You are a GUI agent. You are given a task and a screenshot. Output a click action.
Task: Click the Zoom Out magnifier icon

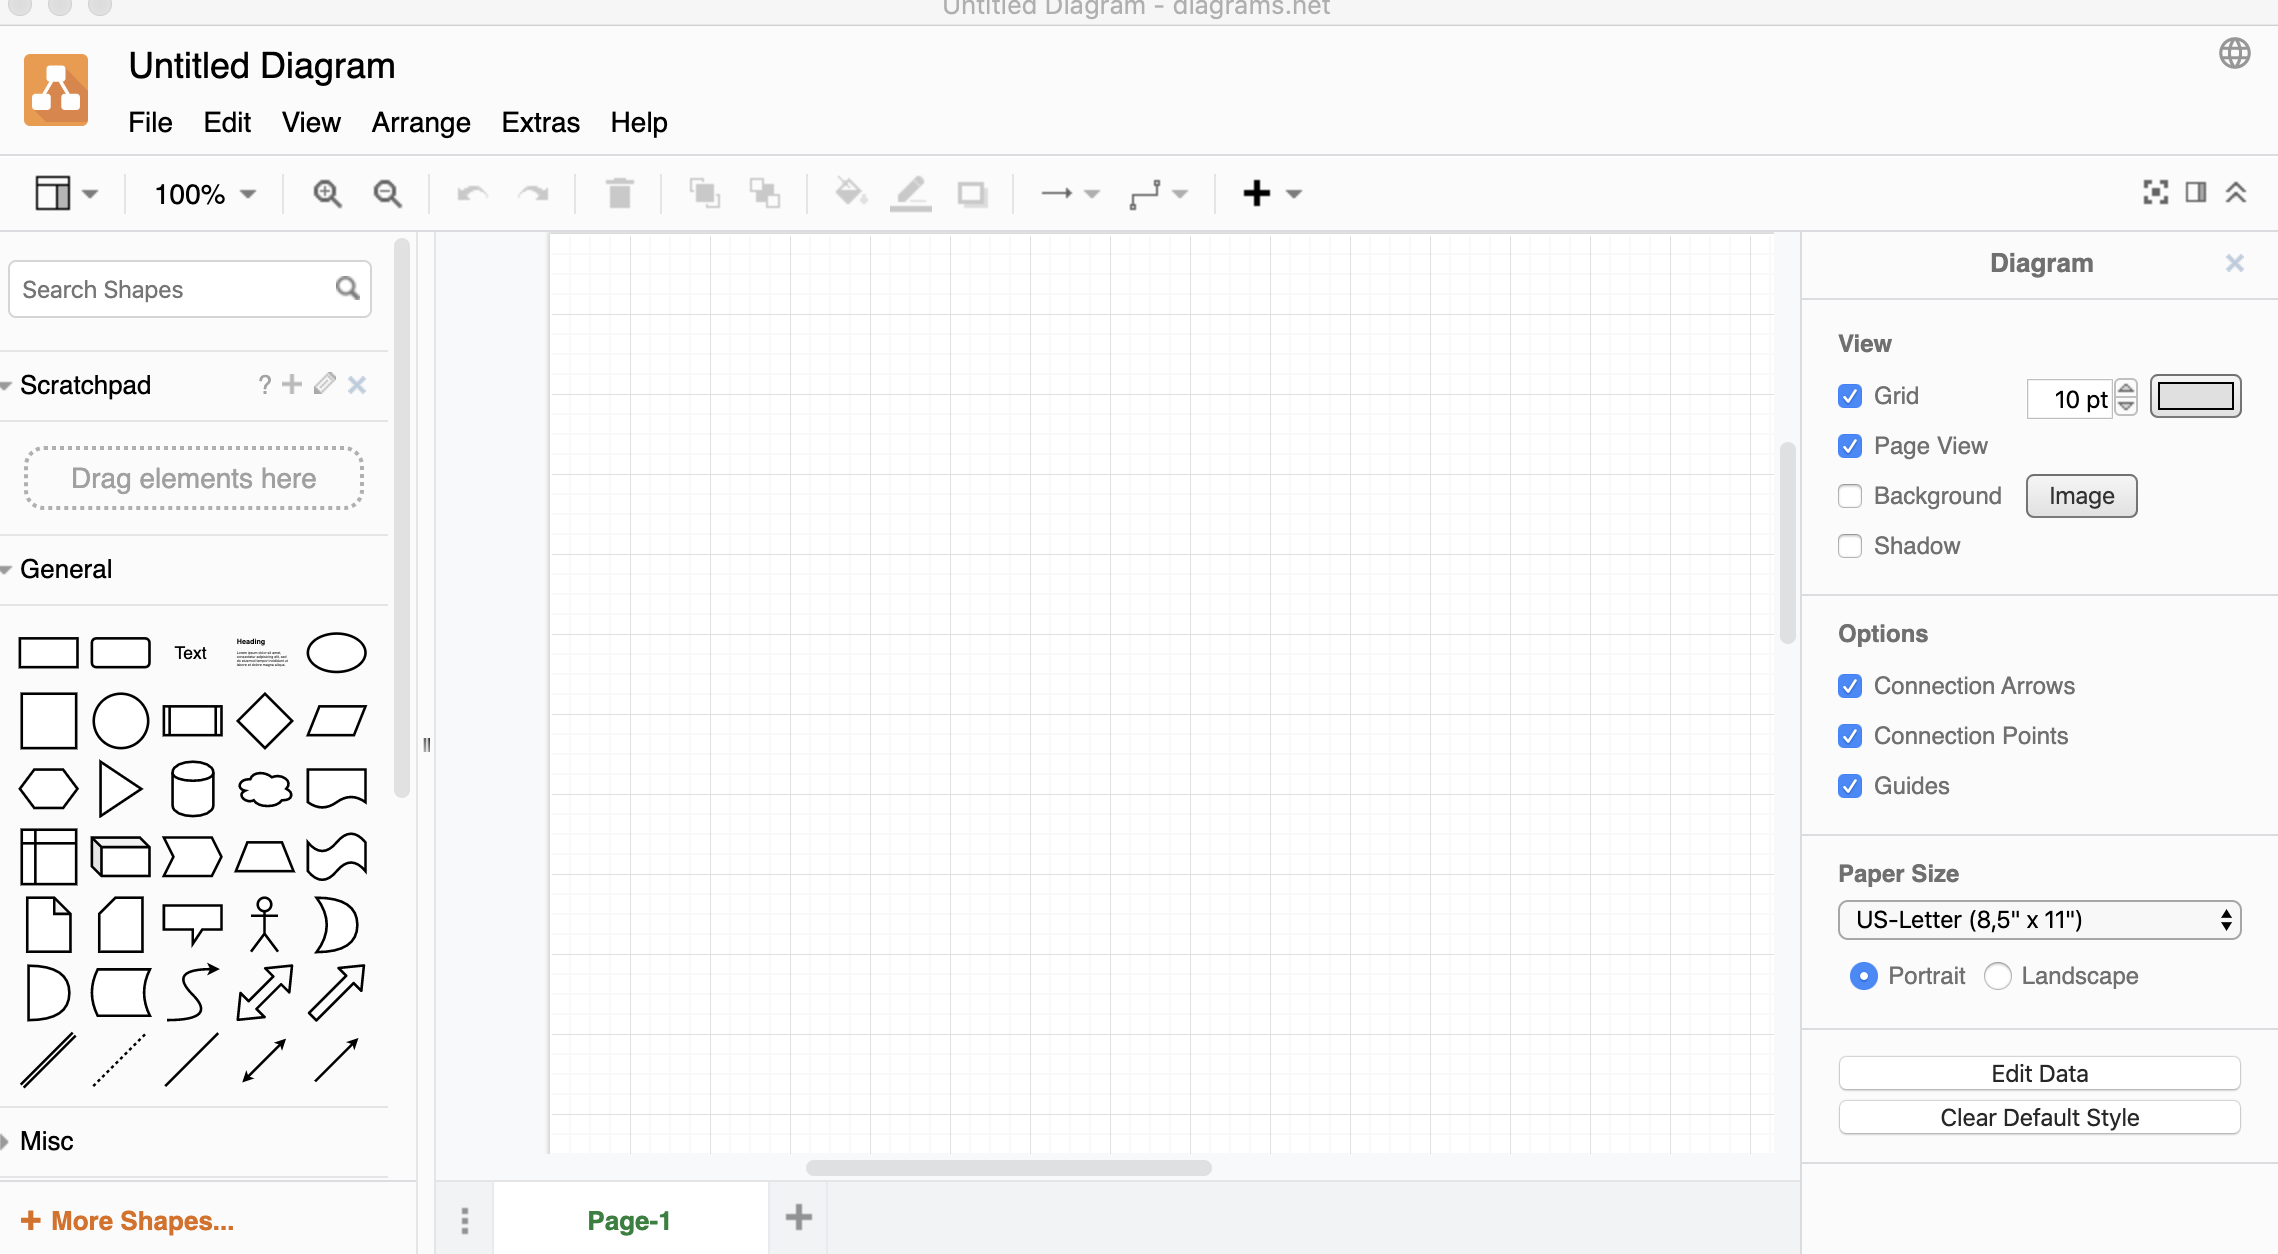(387, 193)
